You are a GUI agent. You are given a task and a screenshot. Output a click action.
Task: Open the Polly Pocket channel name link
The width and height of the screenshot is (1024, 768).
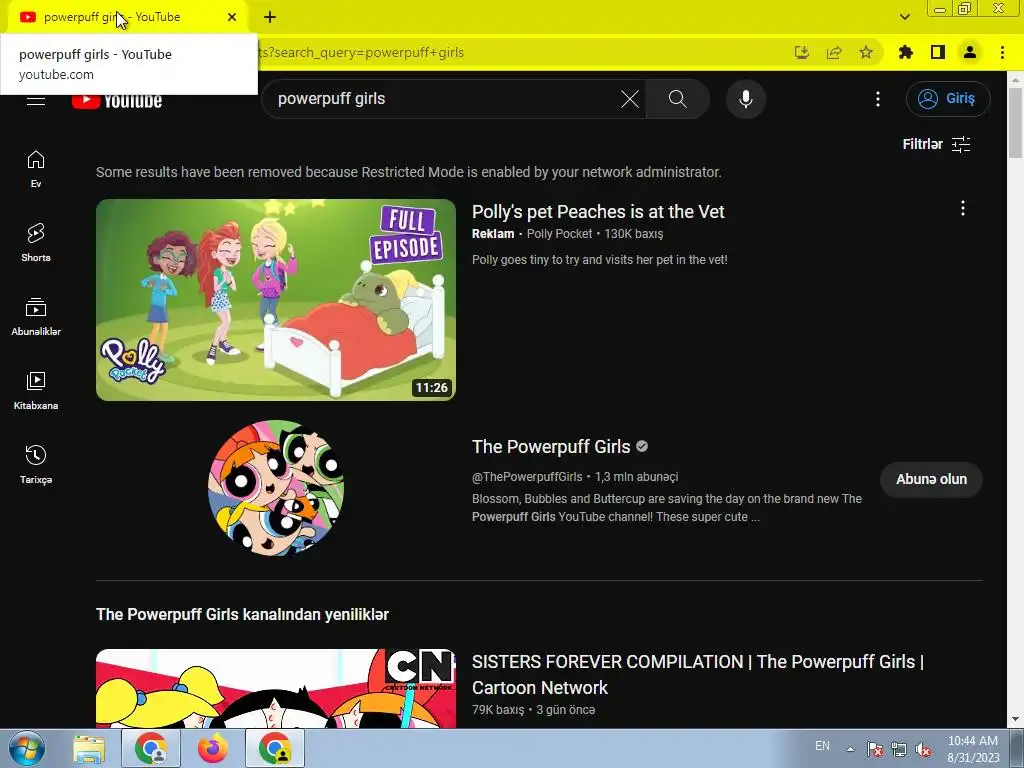[559, 234]
